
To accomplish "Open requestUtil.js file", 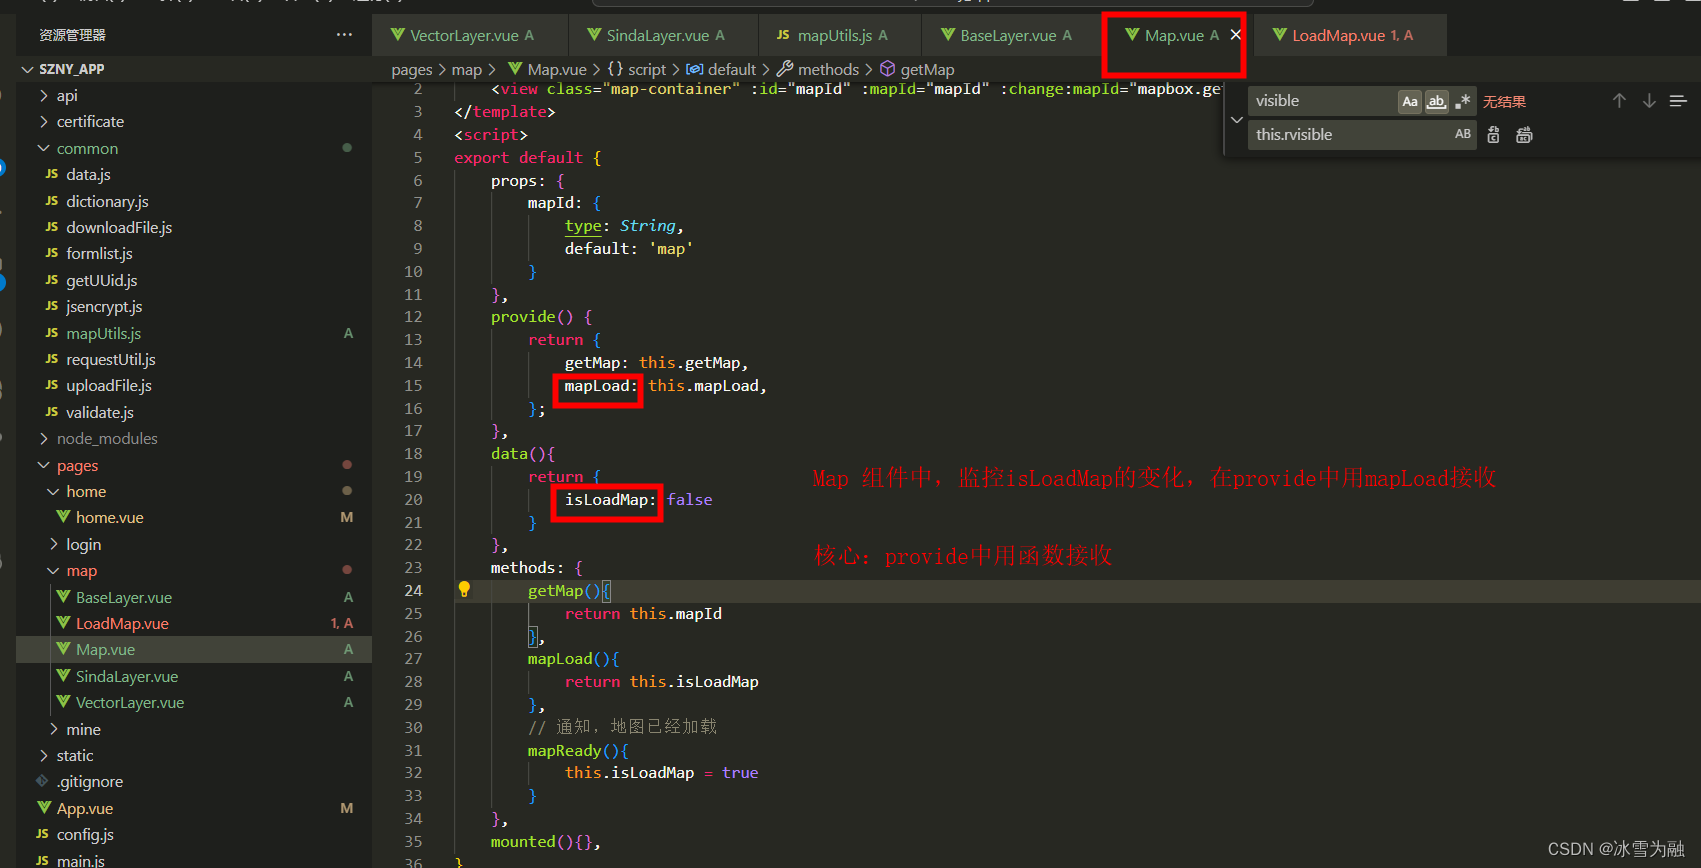I will pyautogui.click(x=111, y=360).
